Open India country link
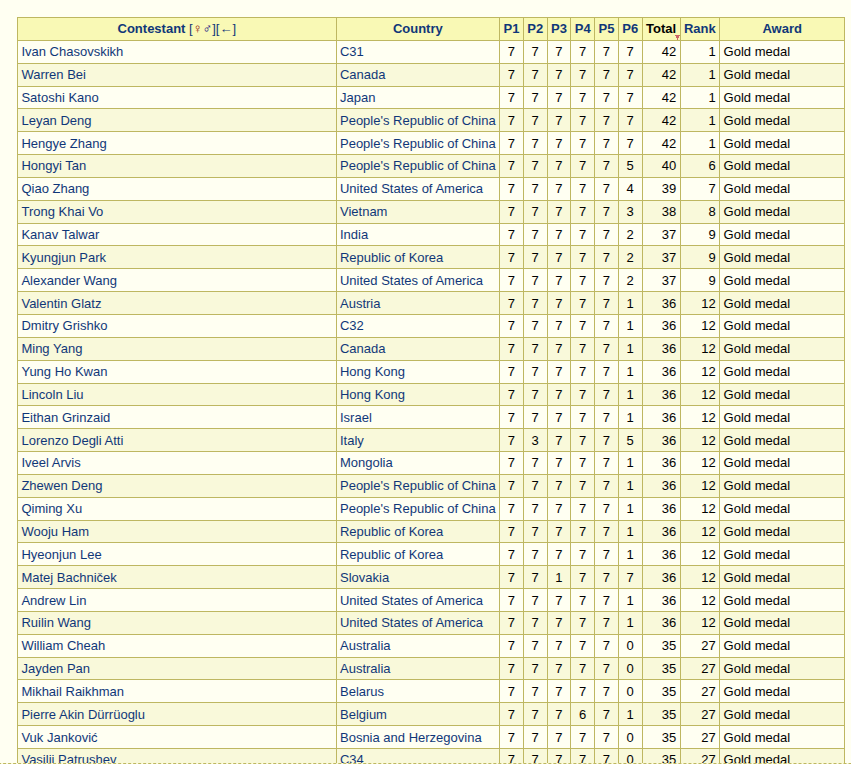851x764 pixels. tap(354, 235)
